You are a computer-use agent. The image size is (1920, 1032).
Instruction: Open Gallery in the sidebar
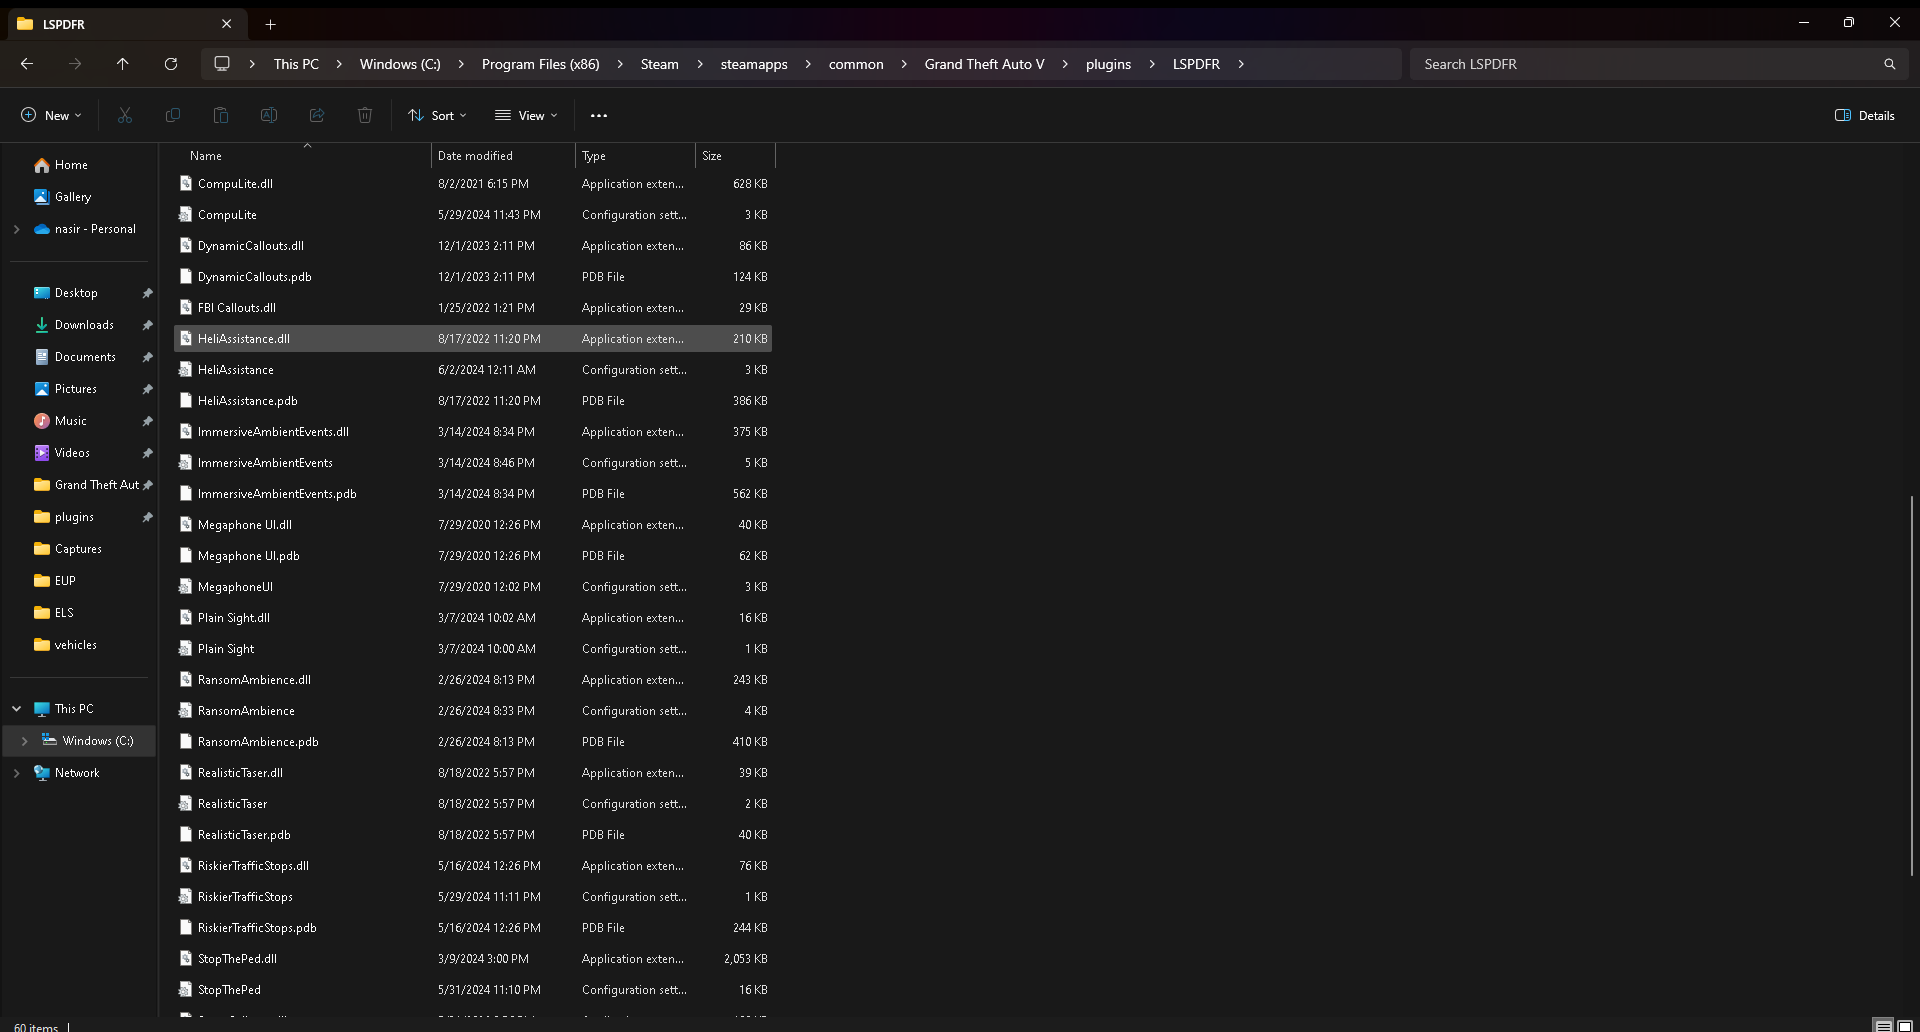click(x=73, y=197)
